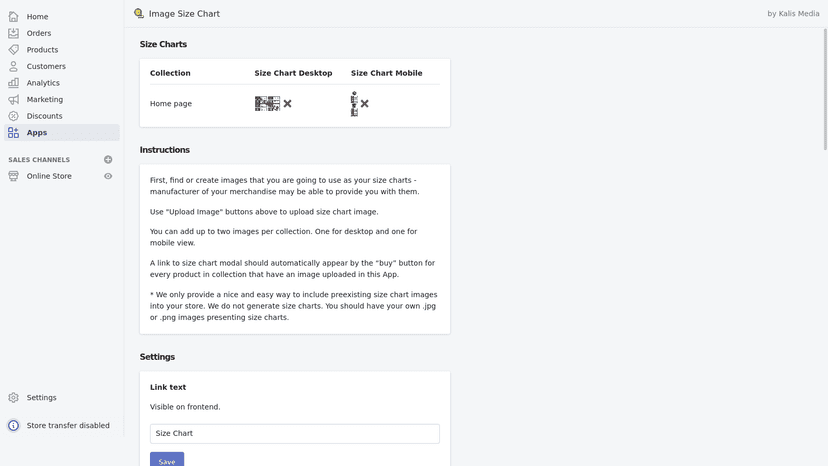Click the Orders inbox icon

(13, 33)
